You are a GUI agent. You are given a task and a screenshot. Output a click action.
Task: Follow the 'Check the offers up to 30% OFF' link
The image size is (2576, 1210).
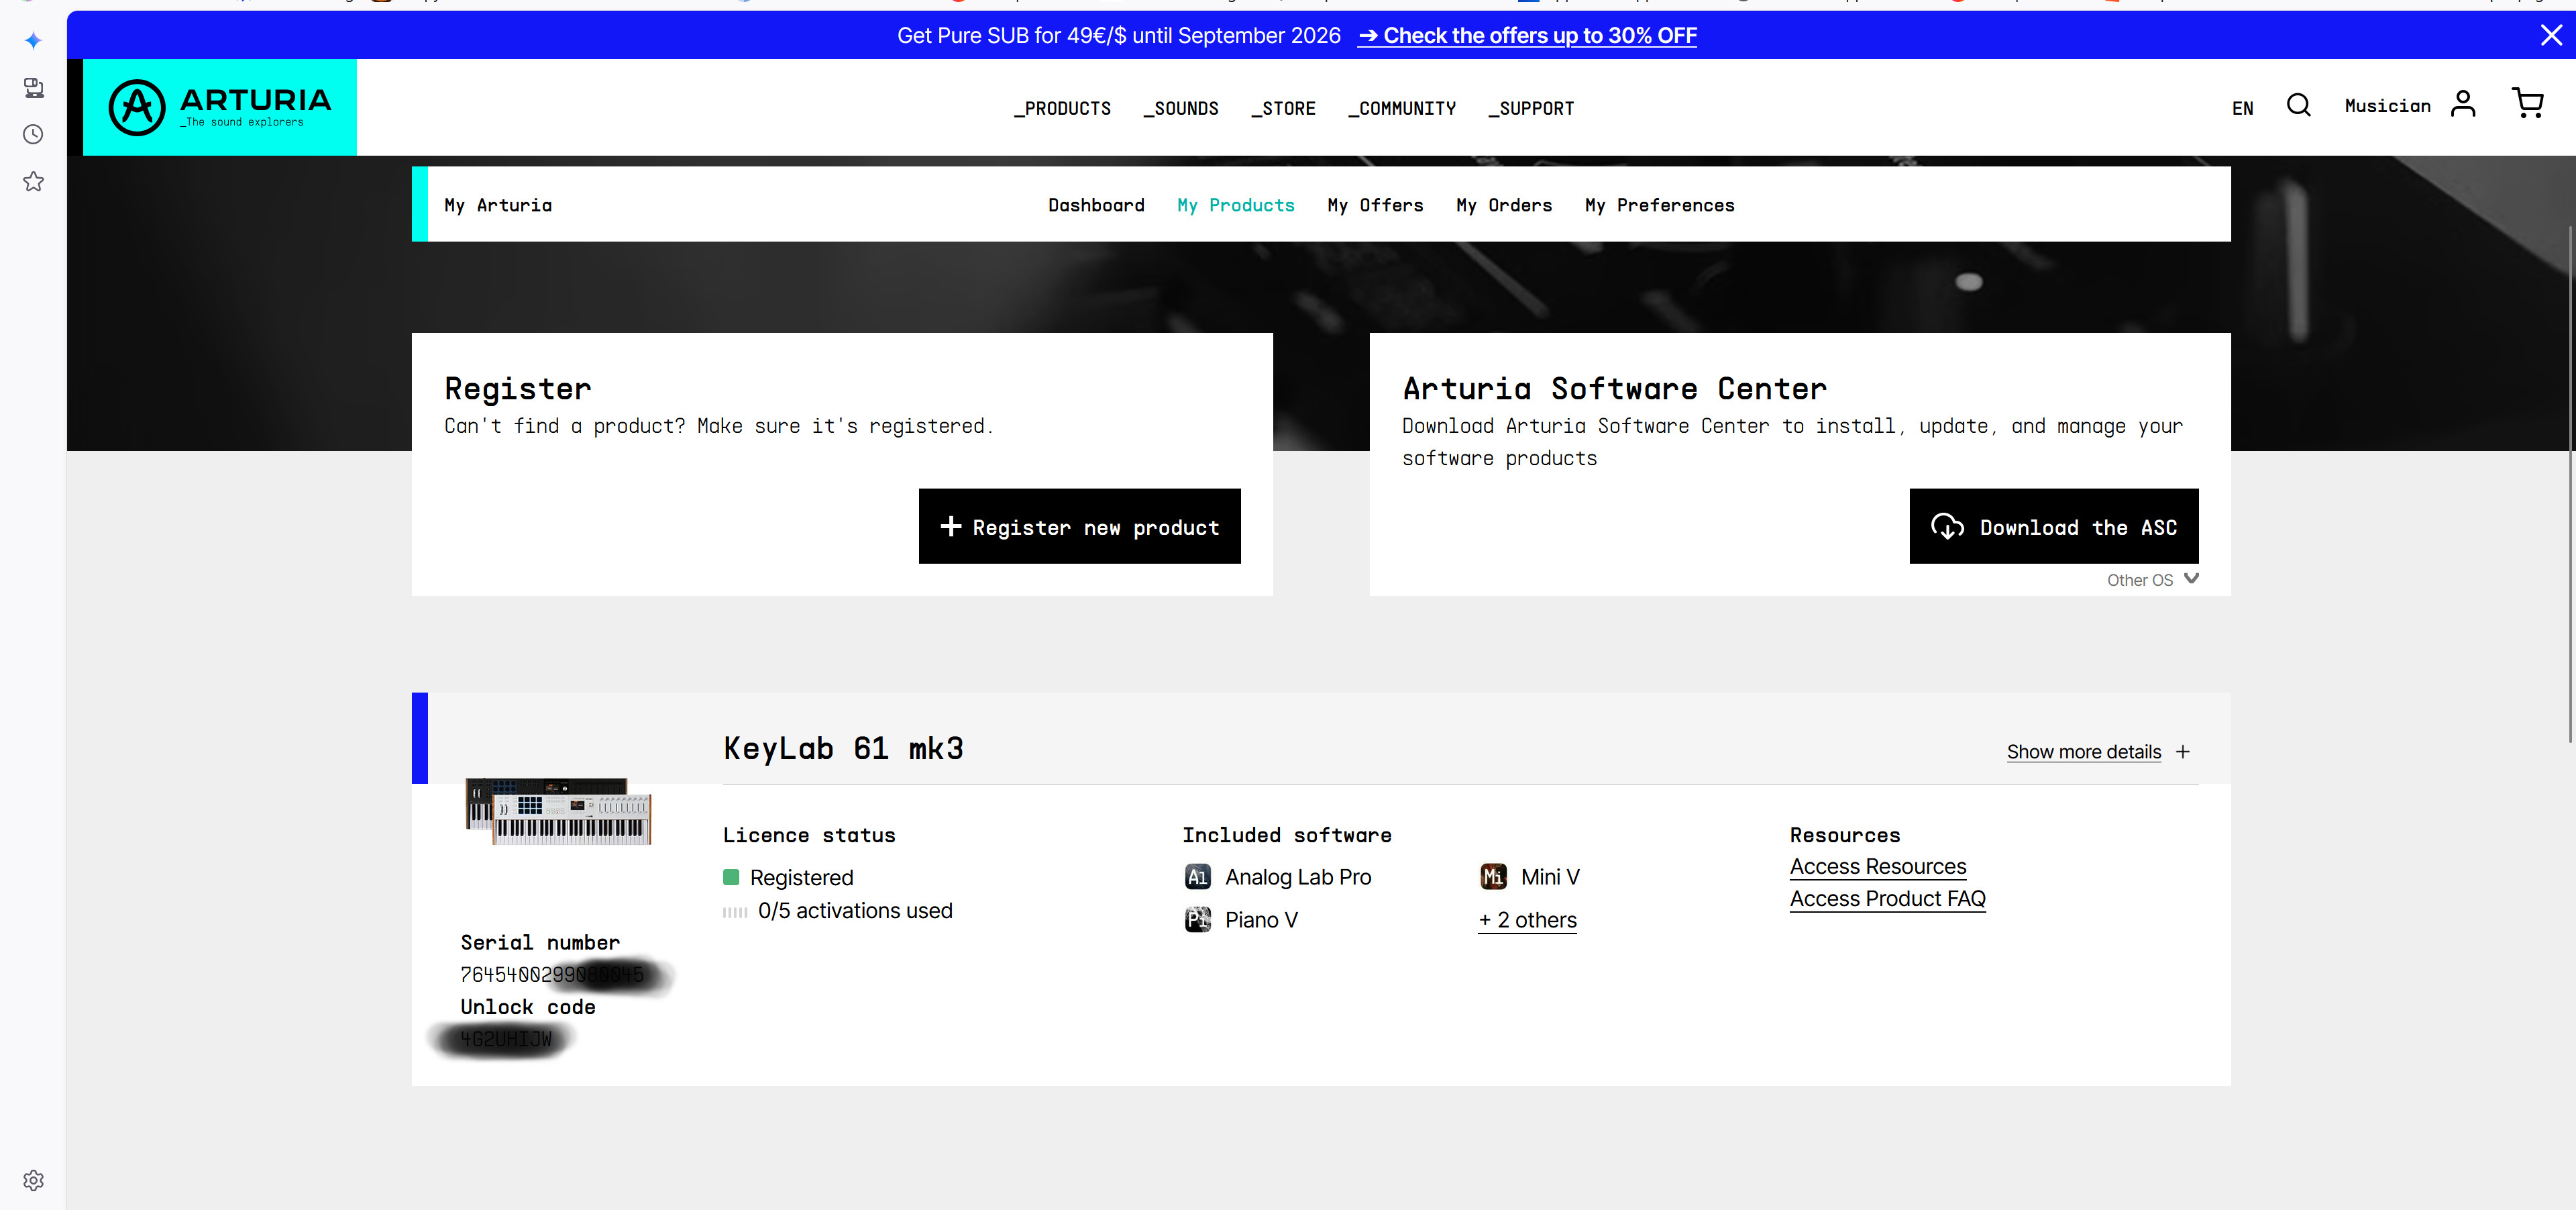tap(1527, 36)
